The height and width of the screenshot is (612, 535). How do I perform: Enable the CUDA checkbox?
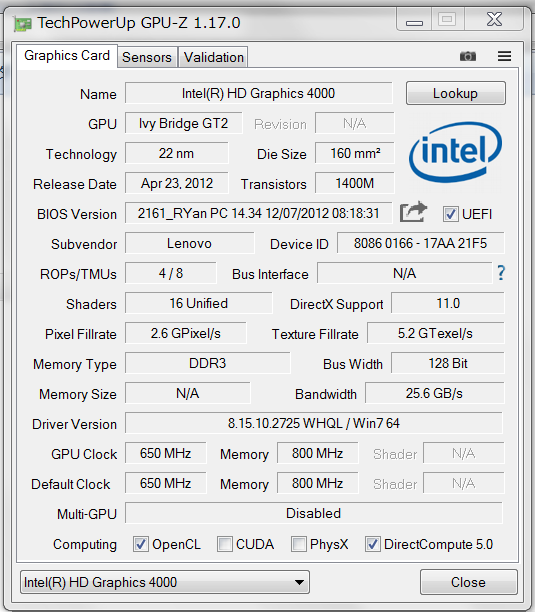[x=224, y=544]
